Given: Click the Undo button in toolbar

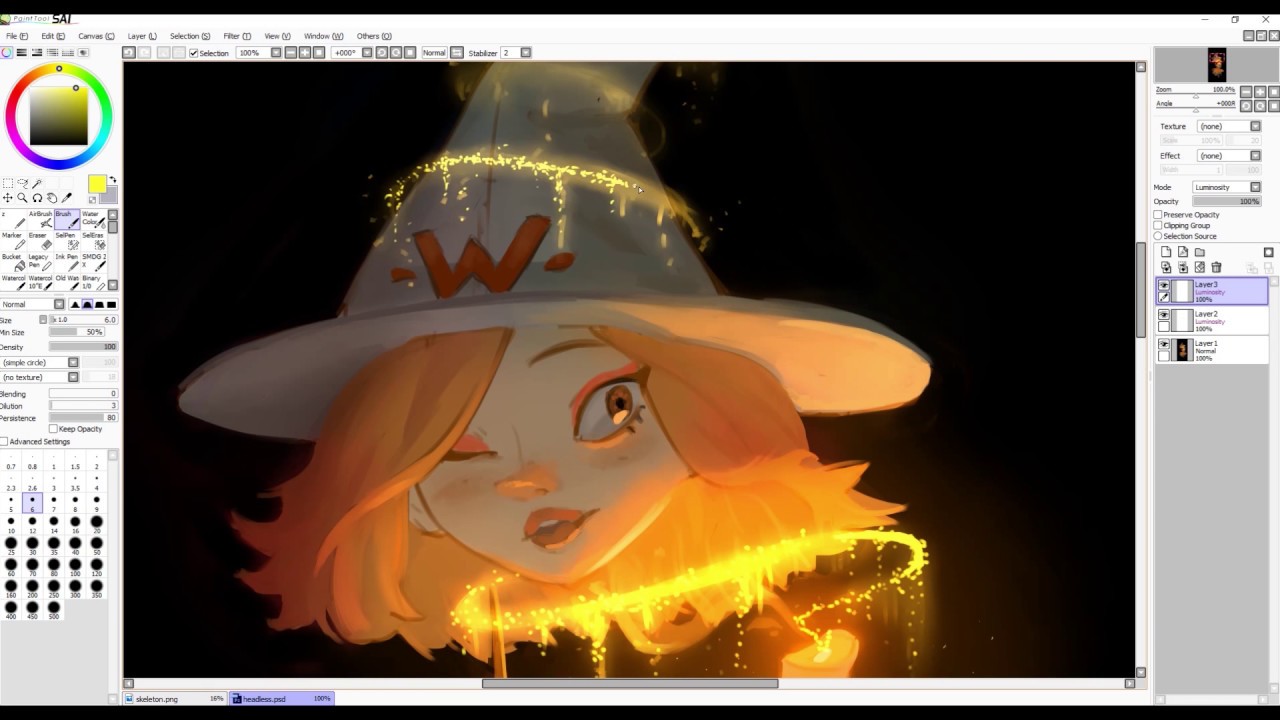Looking at the screenshot, I should 129,52.
